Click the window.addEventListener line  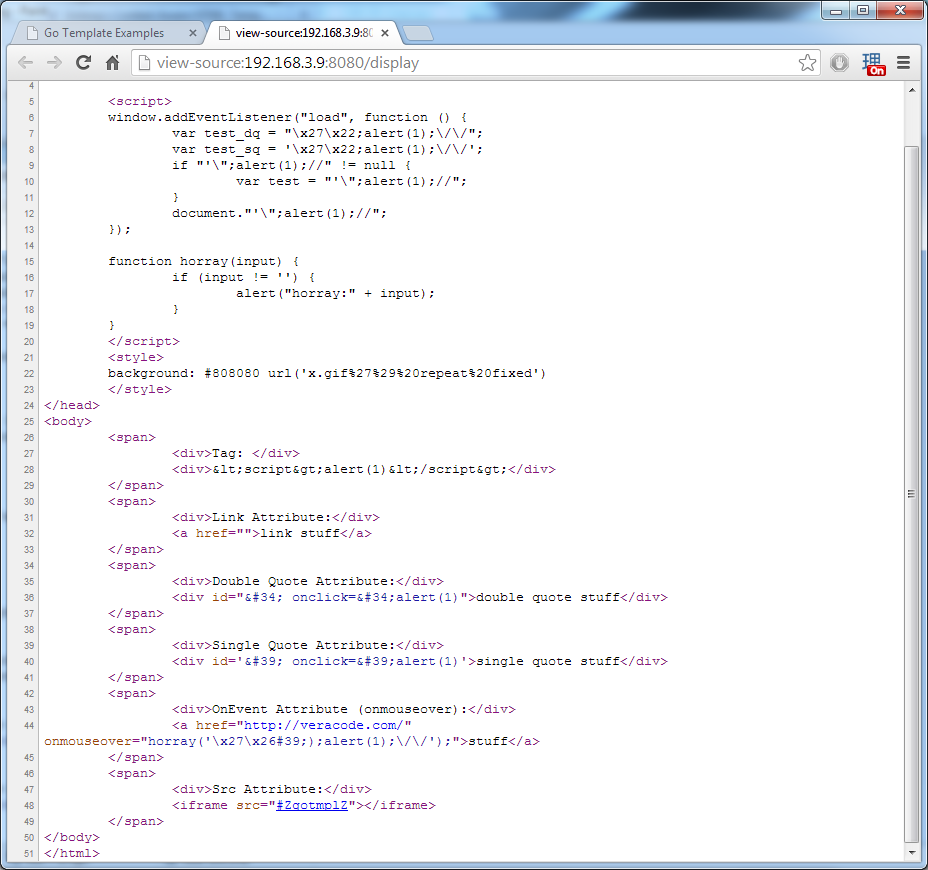[288, 118]
